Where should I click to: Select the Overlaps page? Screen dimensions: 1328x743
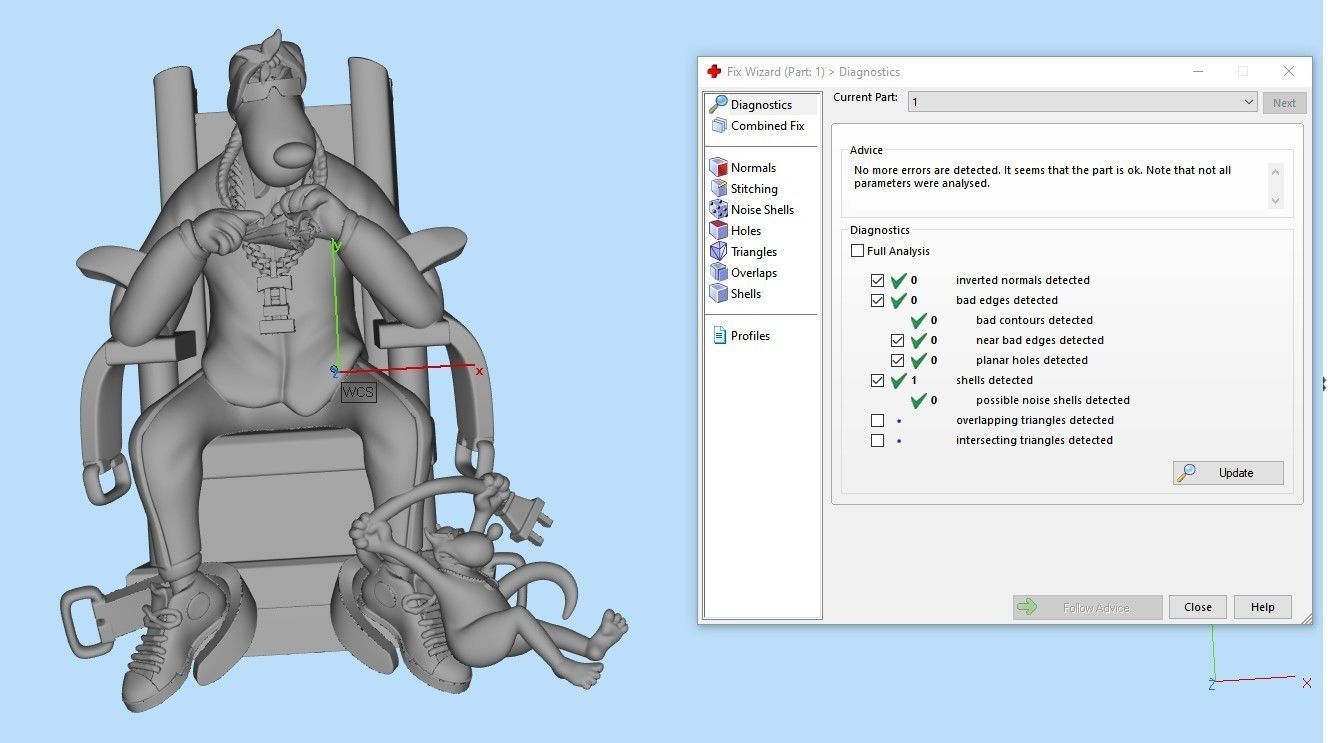click(754, 273)
